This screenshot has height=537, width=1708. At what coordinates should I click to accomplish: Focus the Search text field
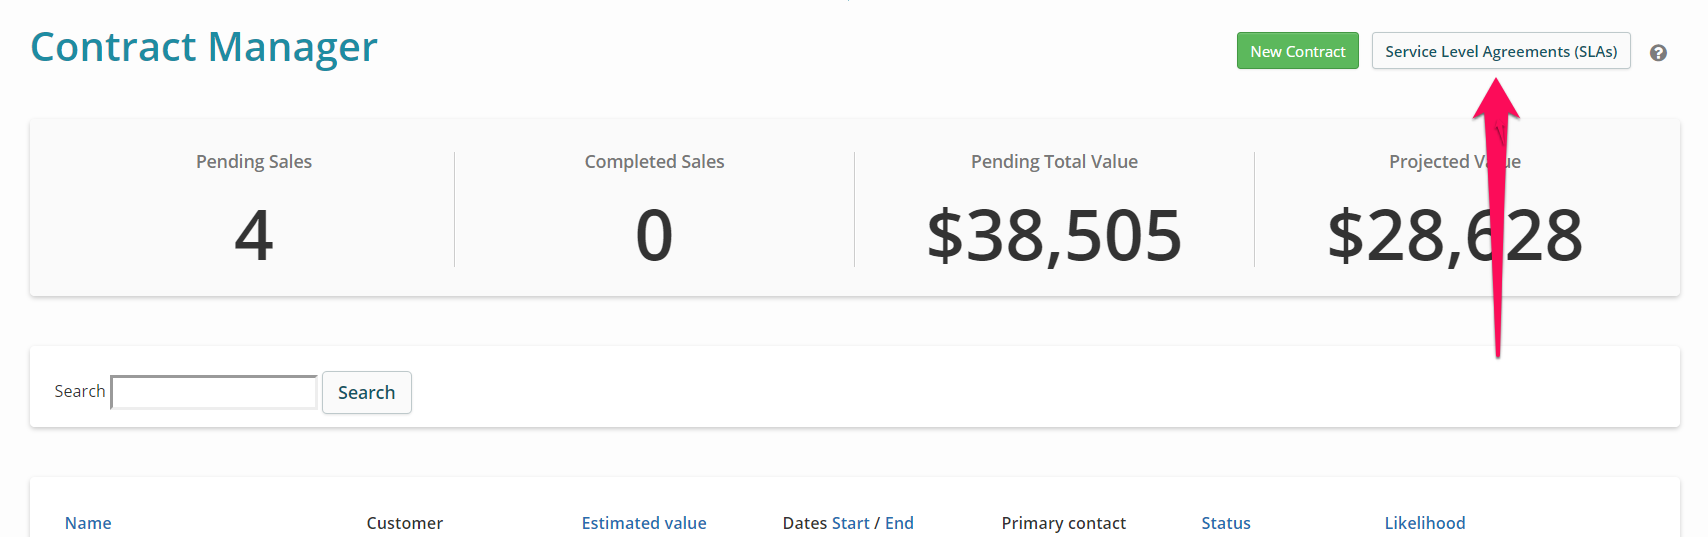tap(214, 392)
